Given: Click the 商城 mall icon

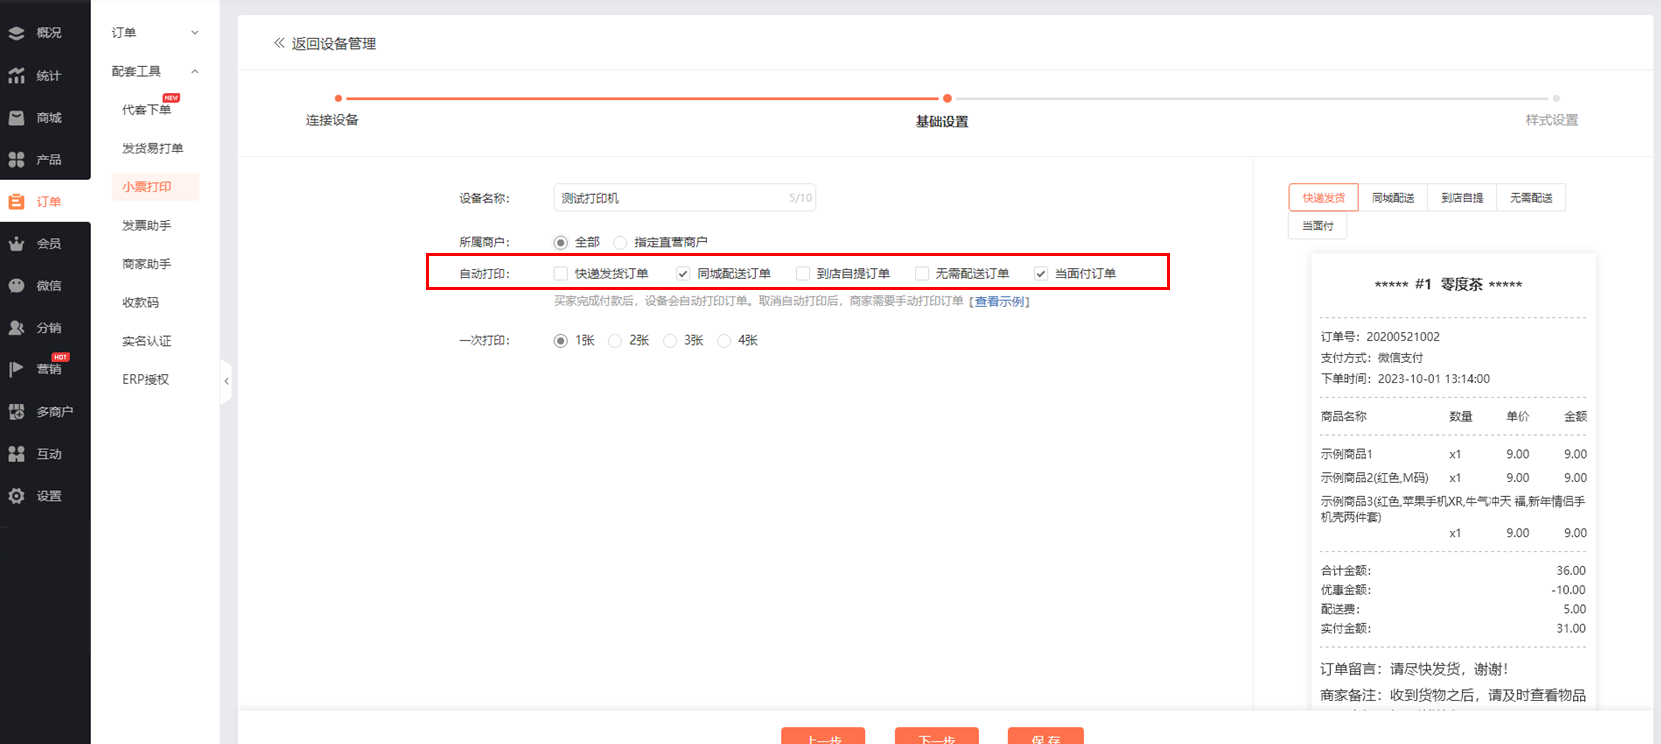Looking at the screenshot, I should (x=17, y=118).
